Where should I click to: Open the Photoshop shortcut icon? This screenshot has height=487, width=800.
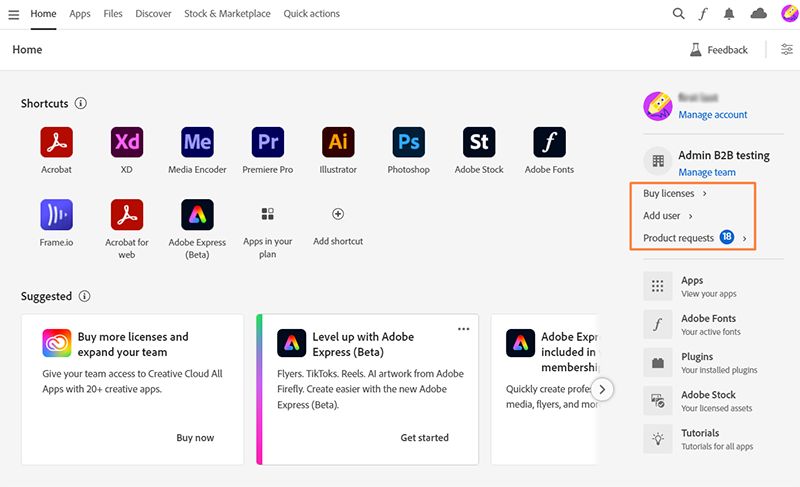coord(408,142)
